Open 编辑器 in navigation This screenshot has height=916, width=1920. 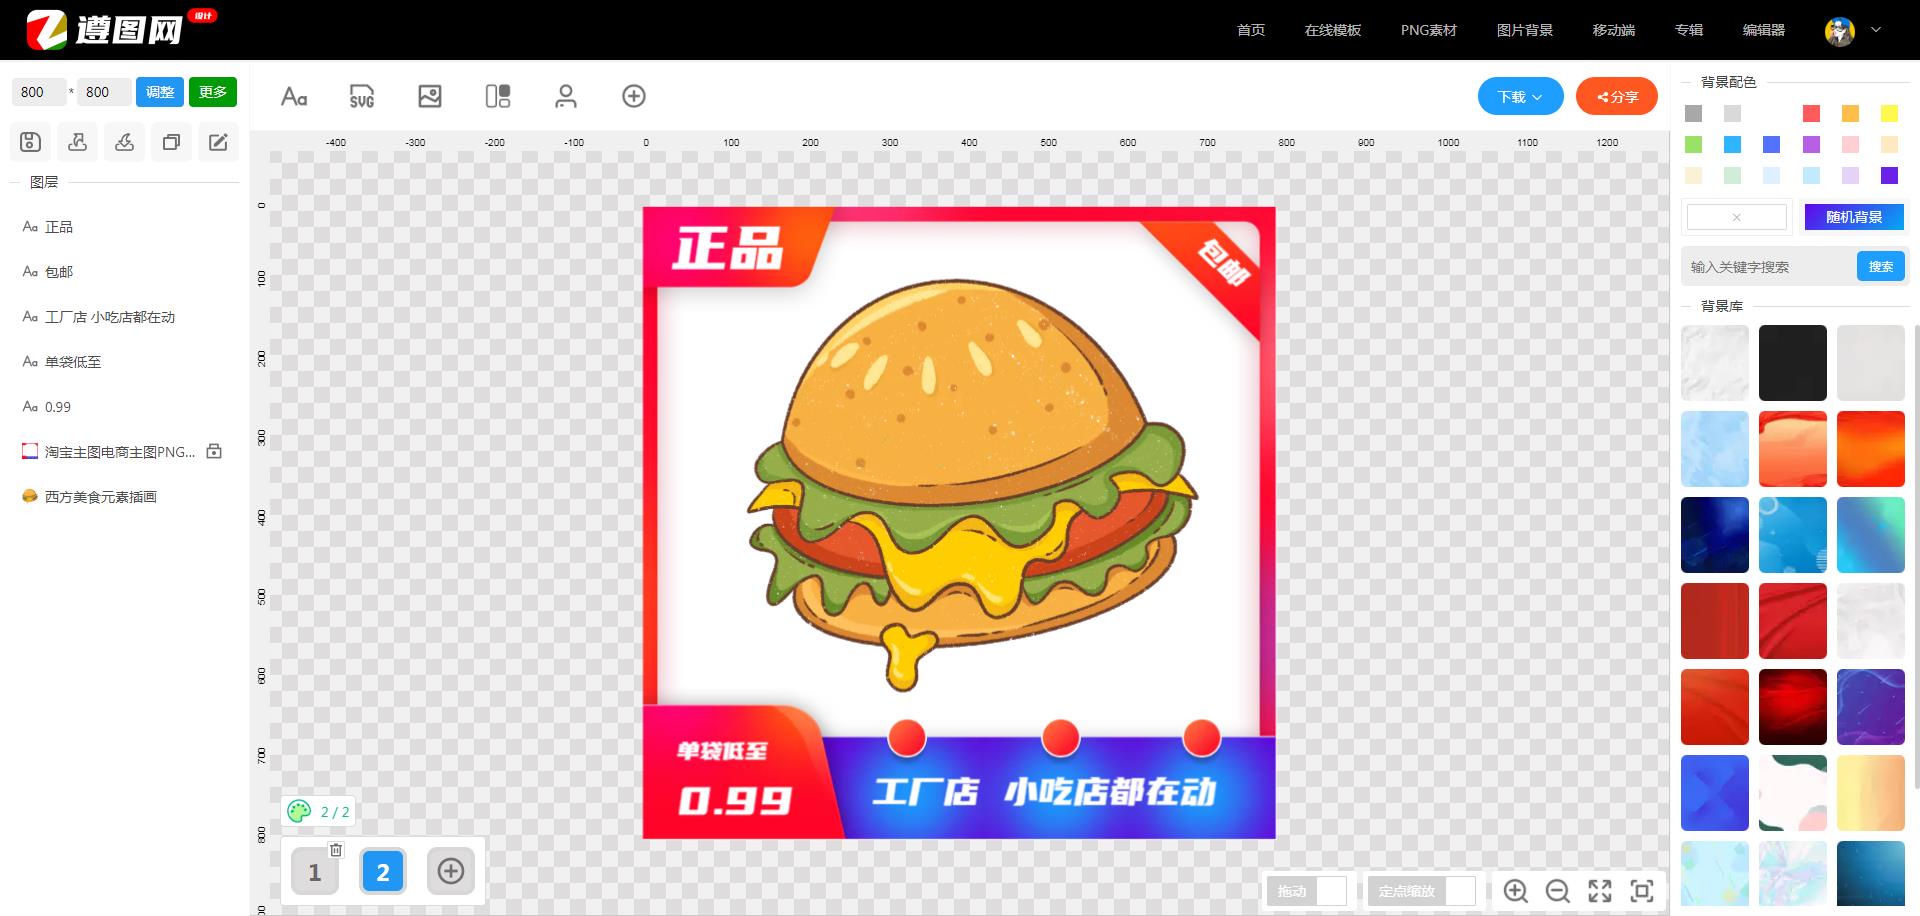1764,30
